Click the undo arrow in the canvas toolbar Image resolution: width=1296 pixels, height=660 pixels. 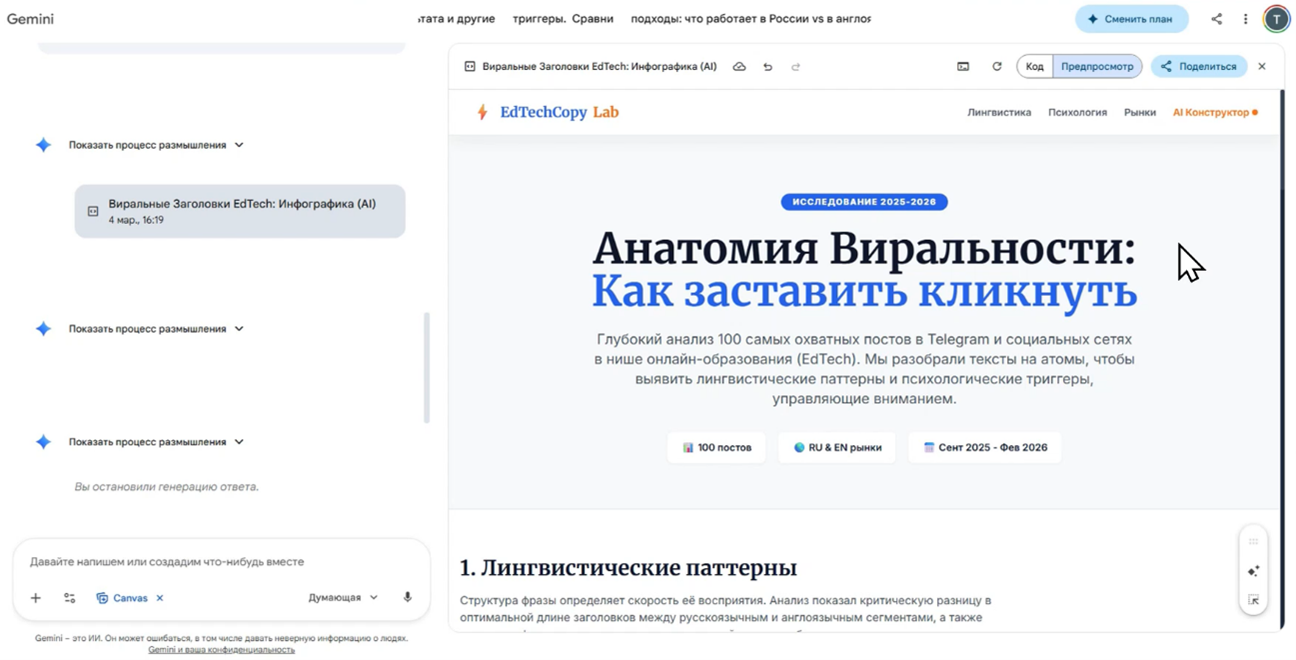[x=768, y=66]
